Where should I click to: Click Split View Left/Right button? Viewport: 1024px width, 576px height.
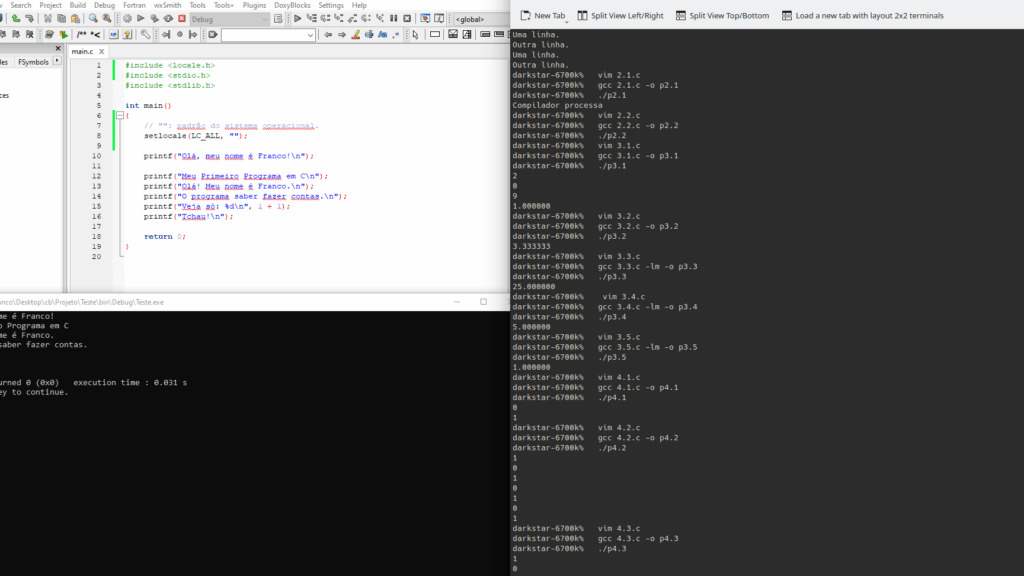pyautogui.click(x=620, y=15)
